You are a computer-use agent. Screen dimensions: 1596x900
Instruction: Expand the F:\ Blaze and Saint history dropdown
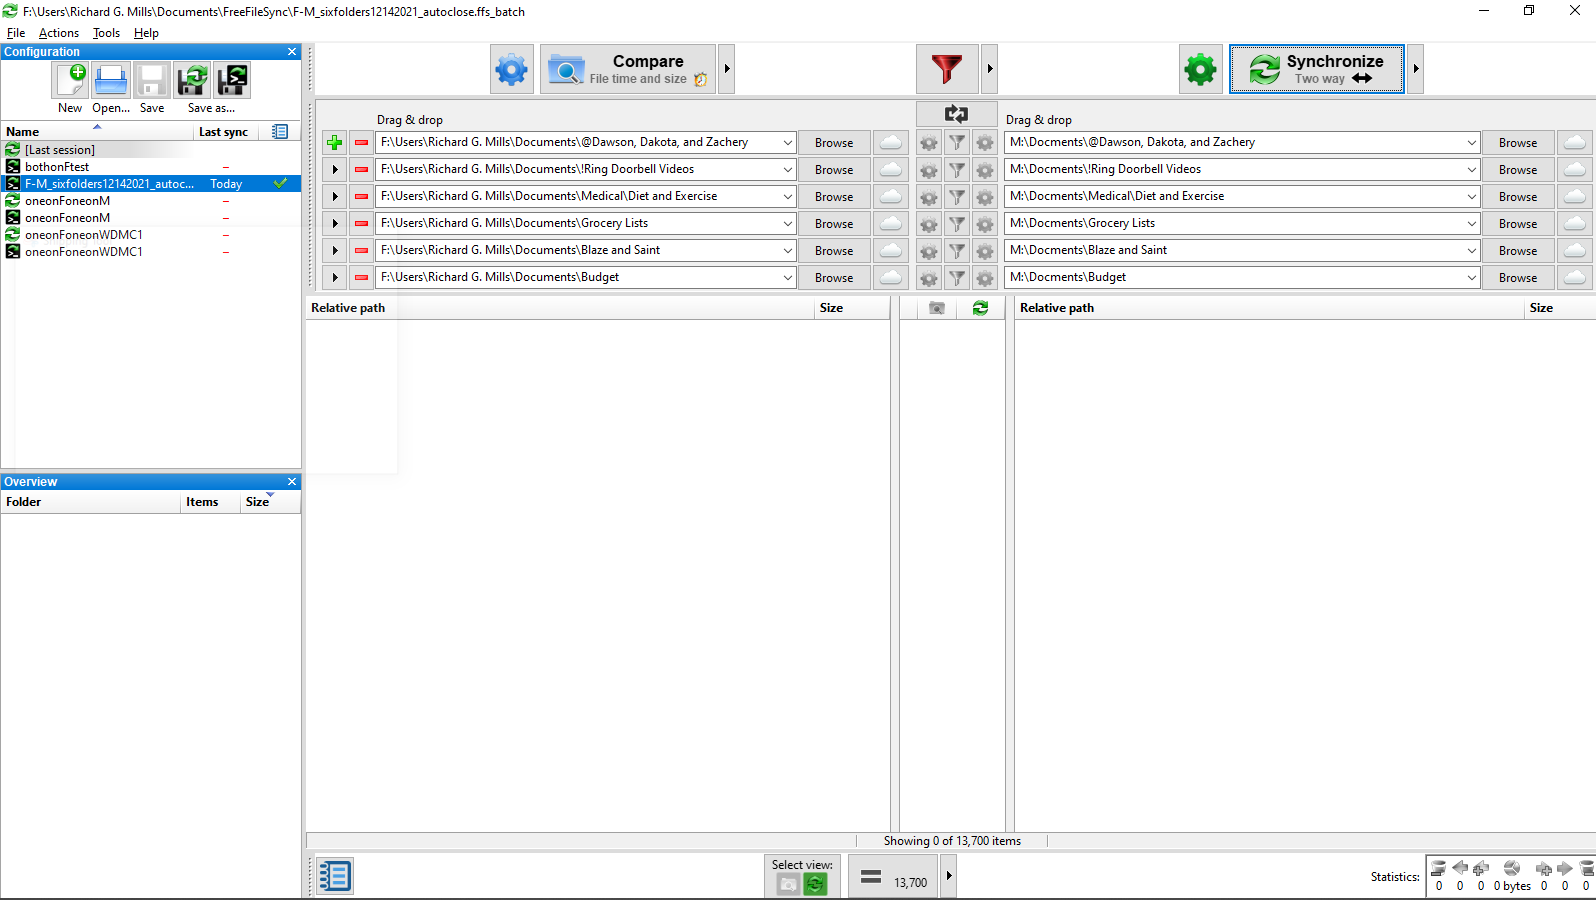pyautogui.click(x=788, y=251)
